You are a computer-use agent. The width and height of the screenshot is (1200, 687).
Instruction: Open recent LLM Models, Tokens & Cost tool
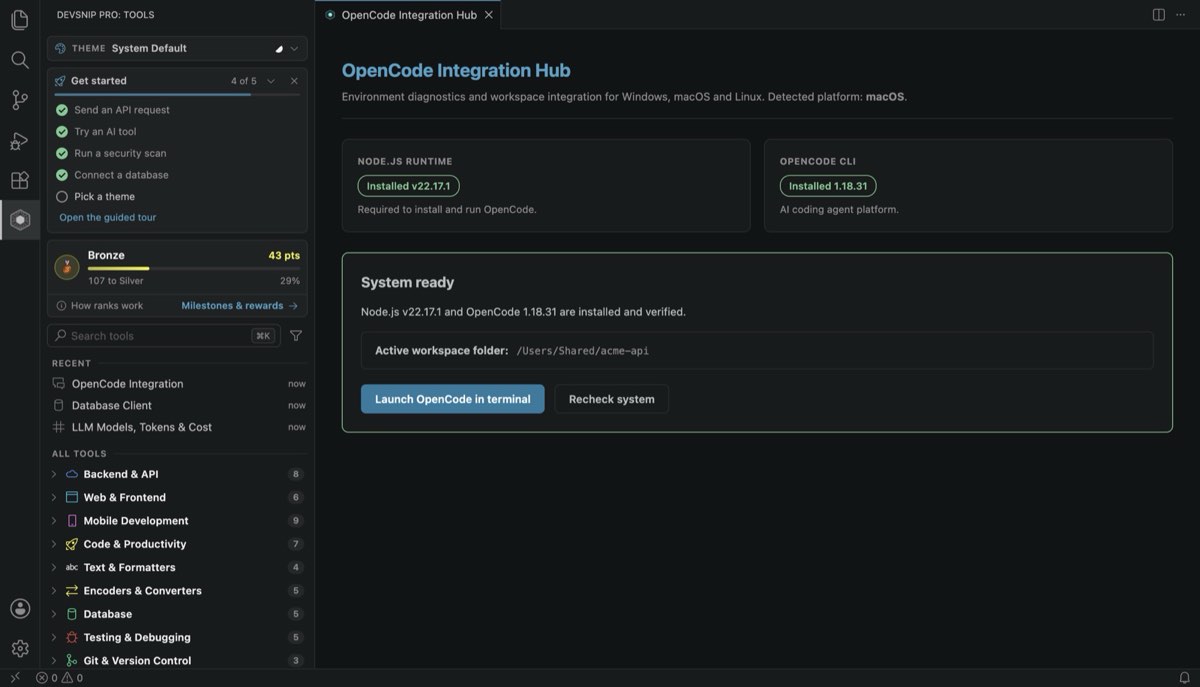click(178, 427)
